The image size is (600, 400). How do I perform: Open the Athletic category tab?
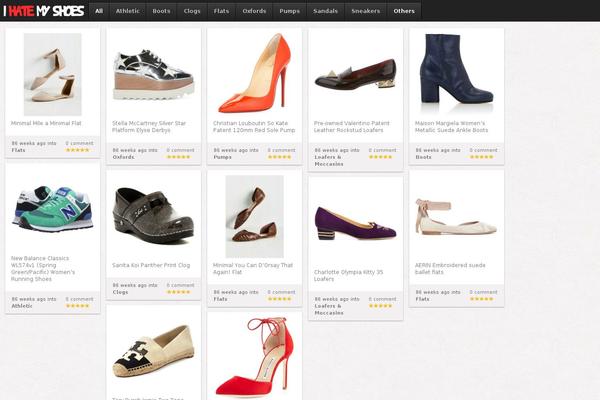[x=128, y=11]
